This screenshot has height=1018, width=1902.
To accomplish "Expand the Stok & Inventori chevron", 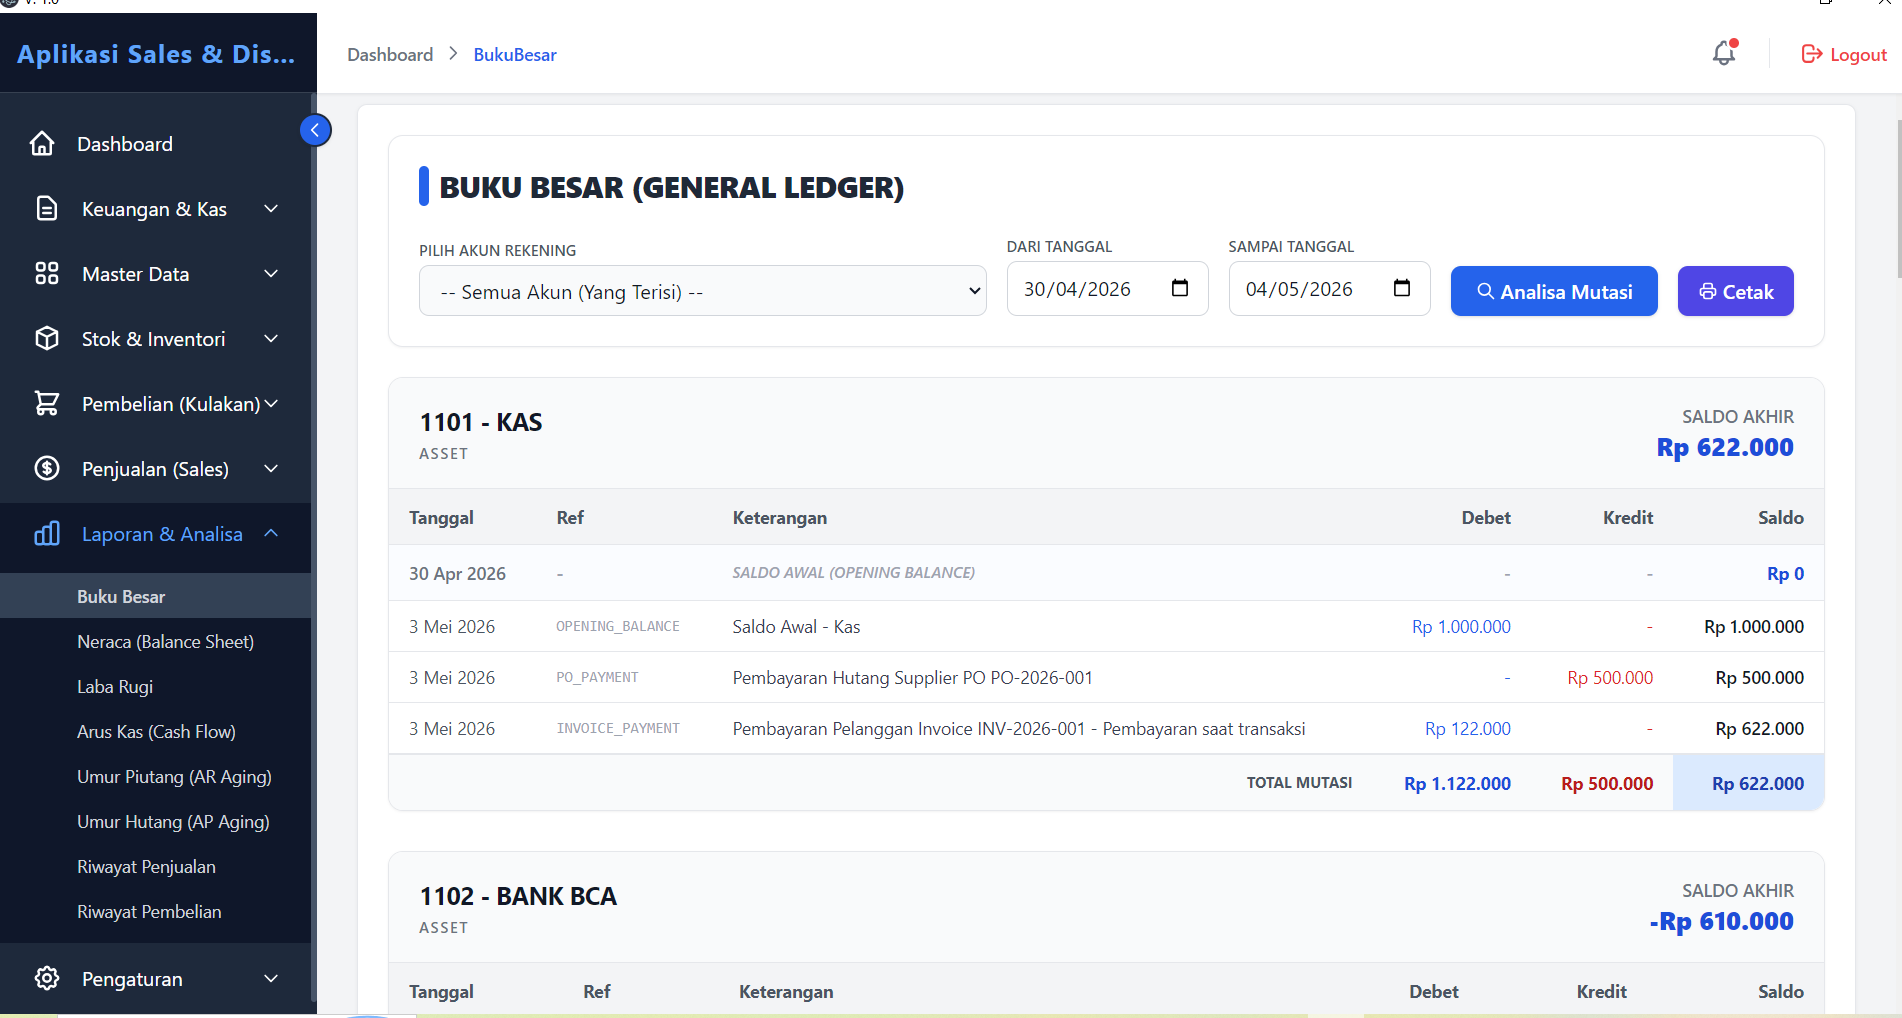I will click(271, 338).
